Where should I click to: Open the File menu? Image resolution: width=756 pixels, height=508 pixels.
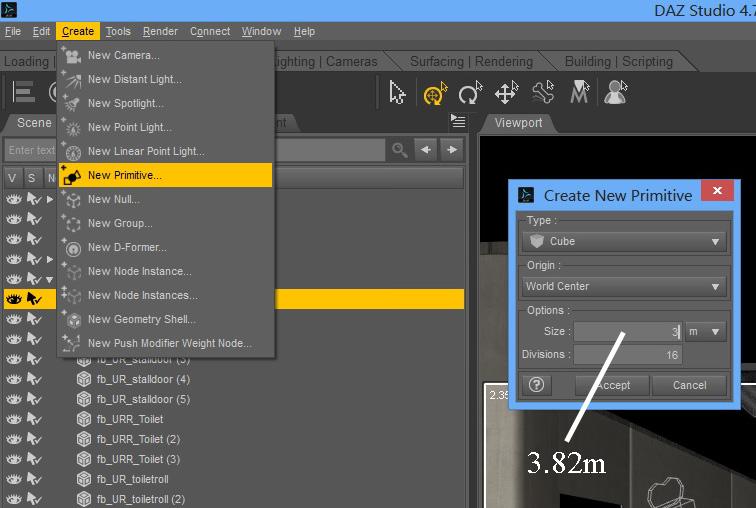(x=13, y=31)
